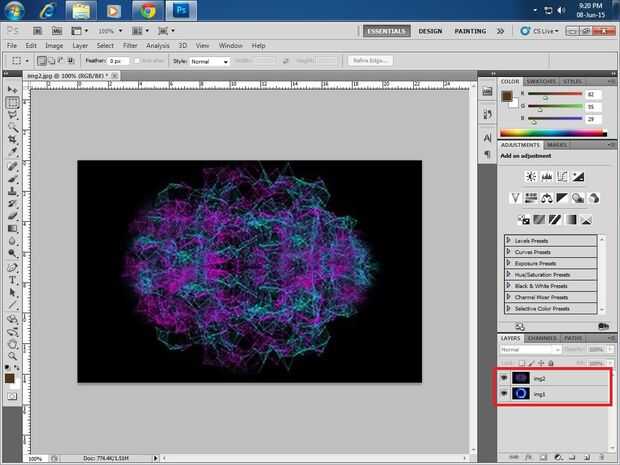Click the Vibrance adjustment icon

514,197
